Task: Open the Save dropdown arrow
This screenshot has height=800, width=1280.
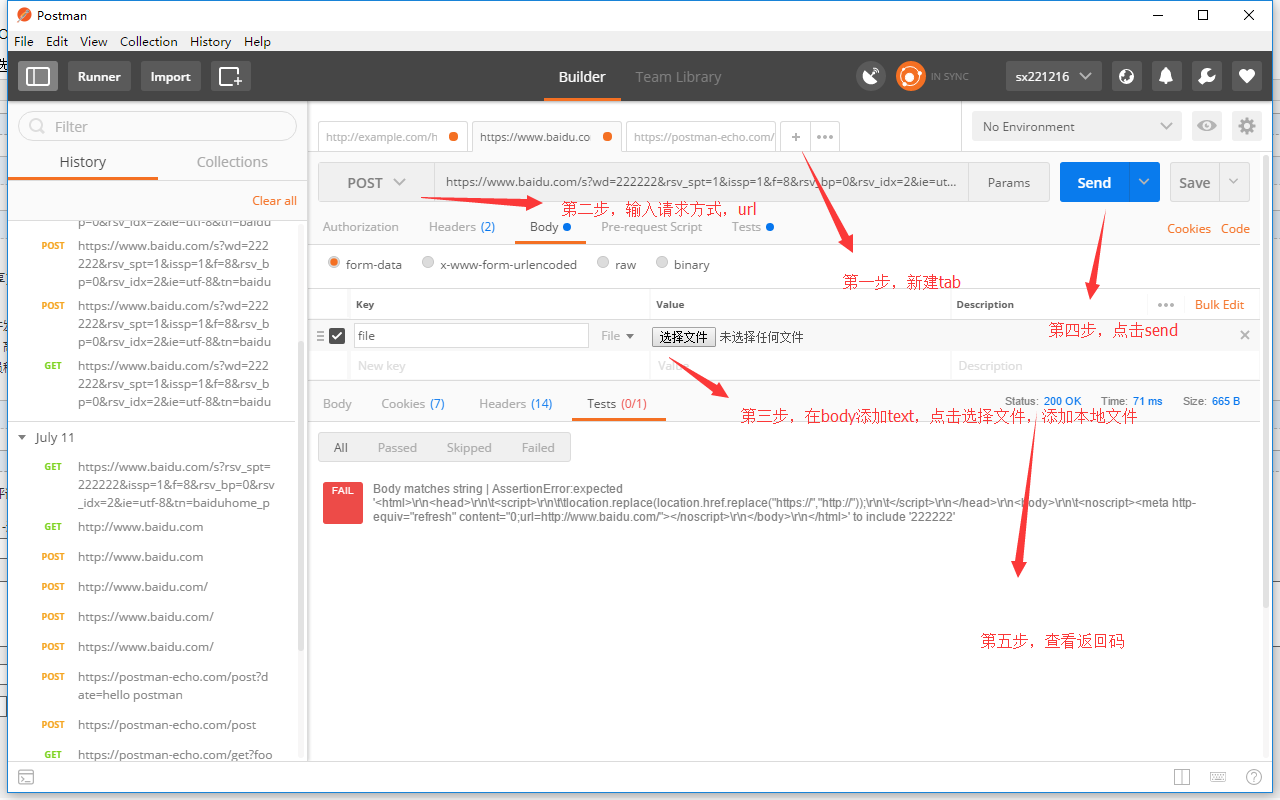Action: pos(1234,182)
